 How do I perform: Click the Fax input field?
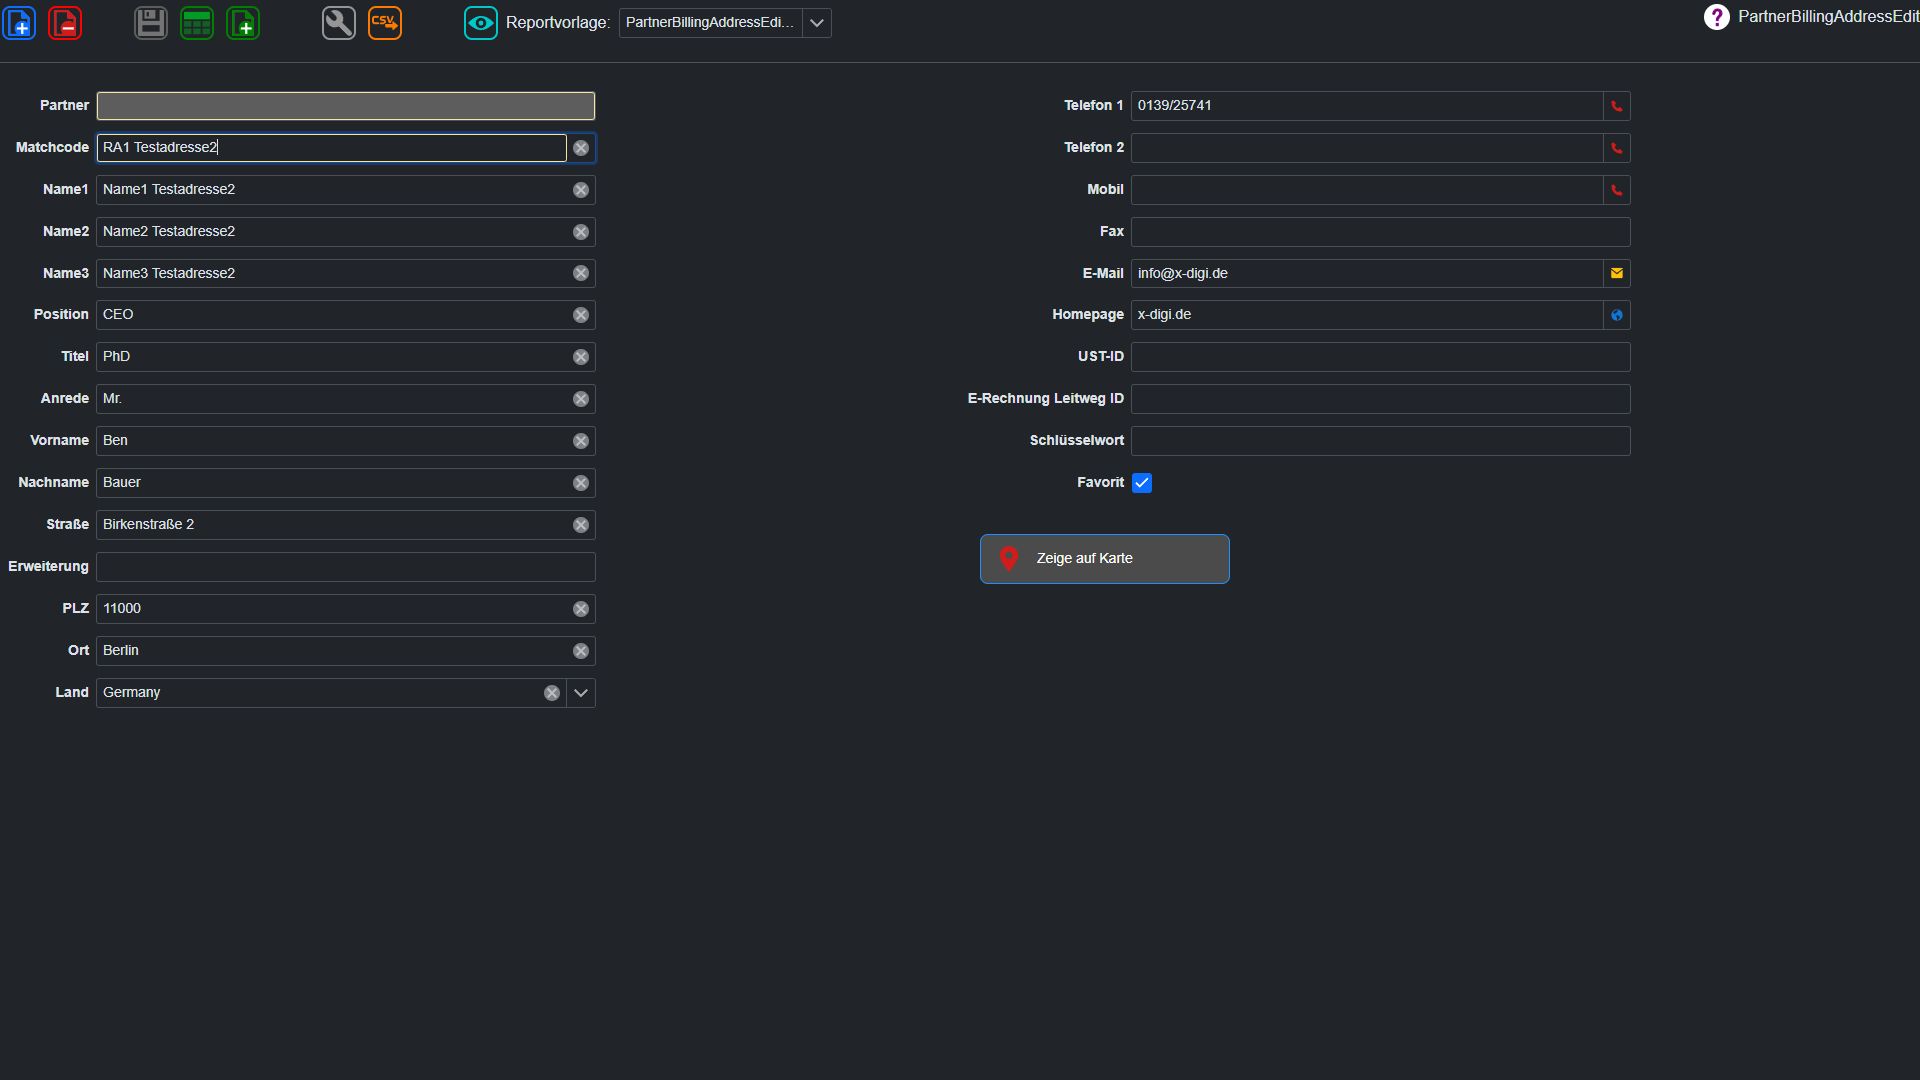[1381, 232]
